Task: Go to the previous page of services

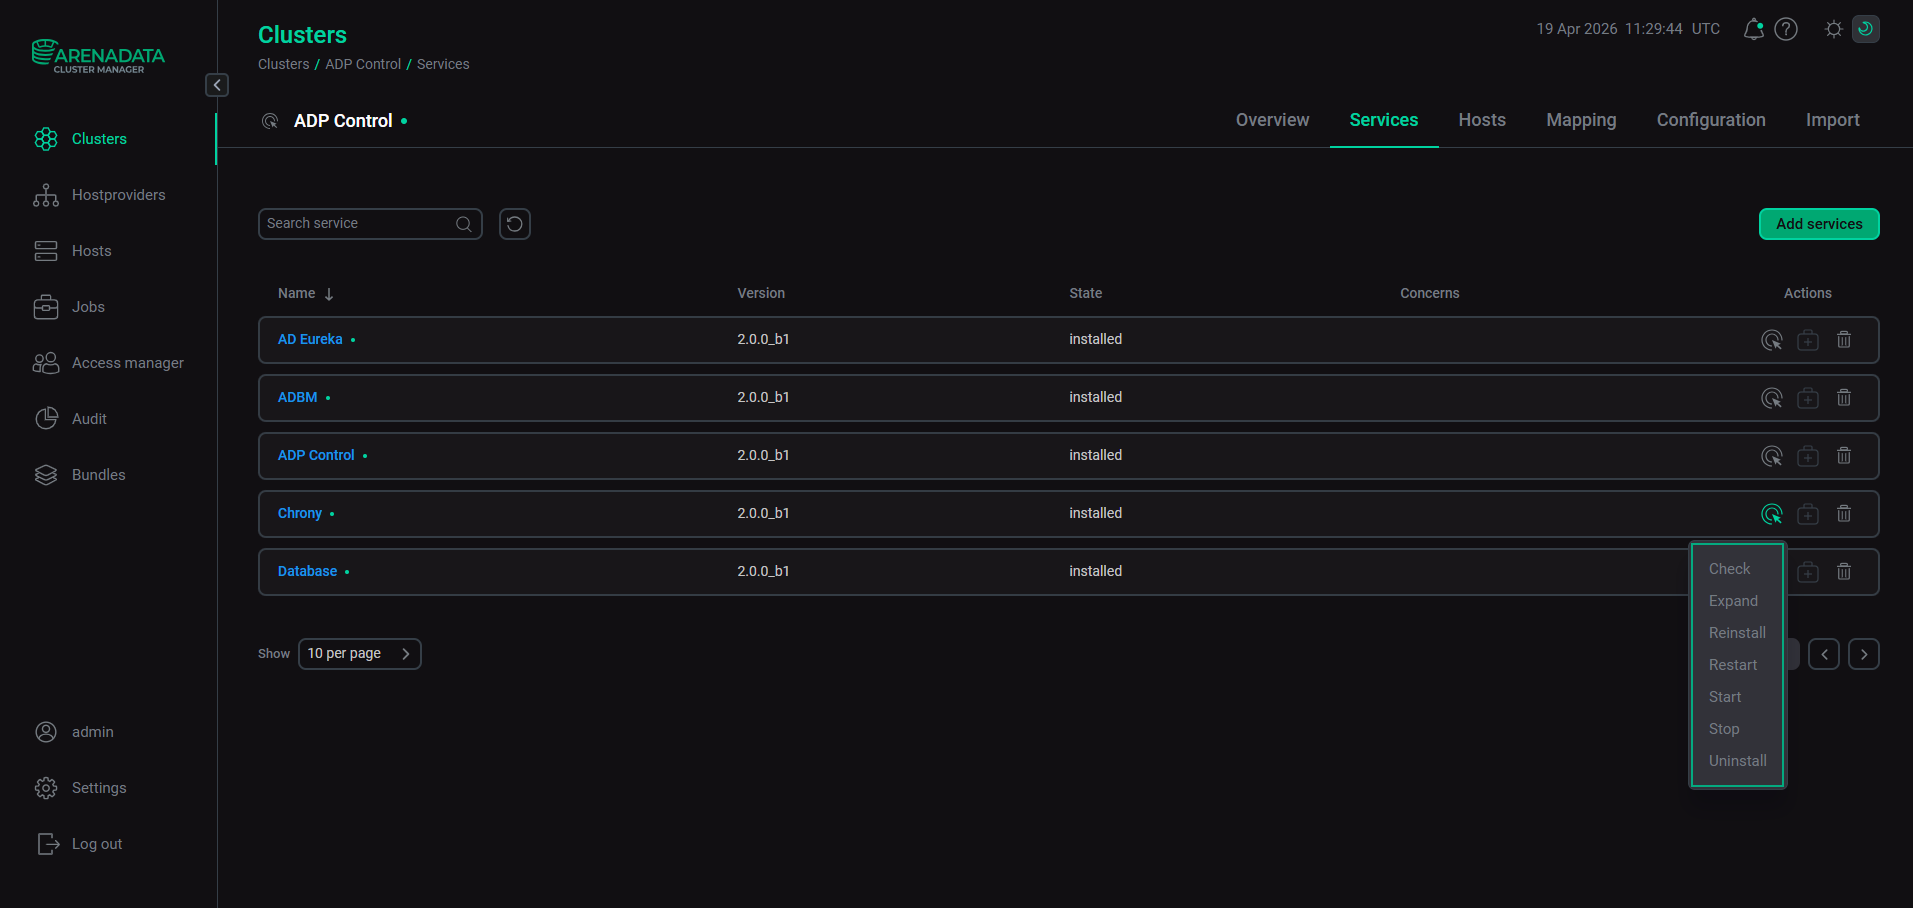Action: point(1824,655)
